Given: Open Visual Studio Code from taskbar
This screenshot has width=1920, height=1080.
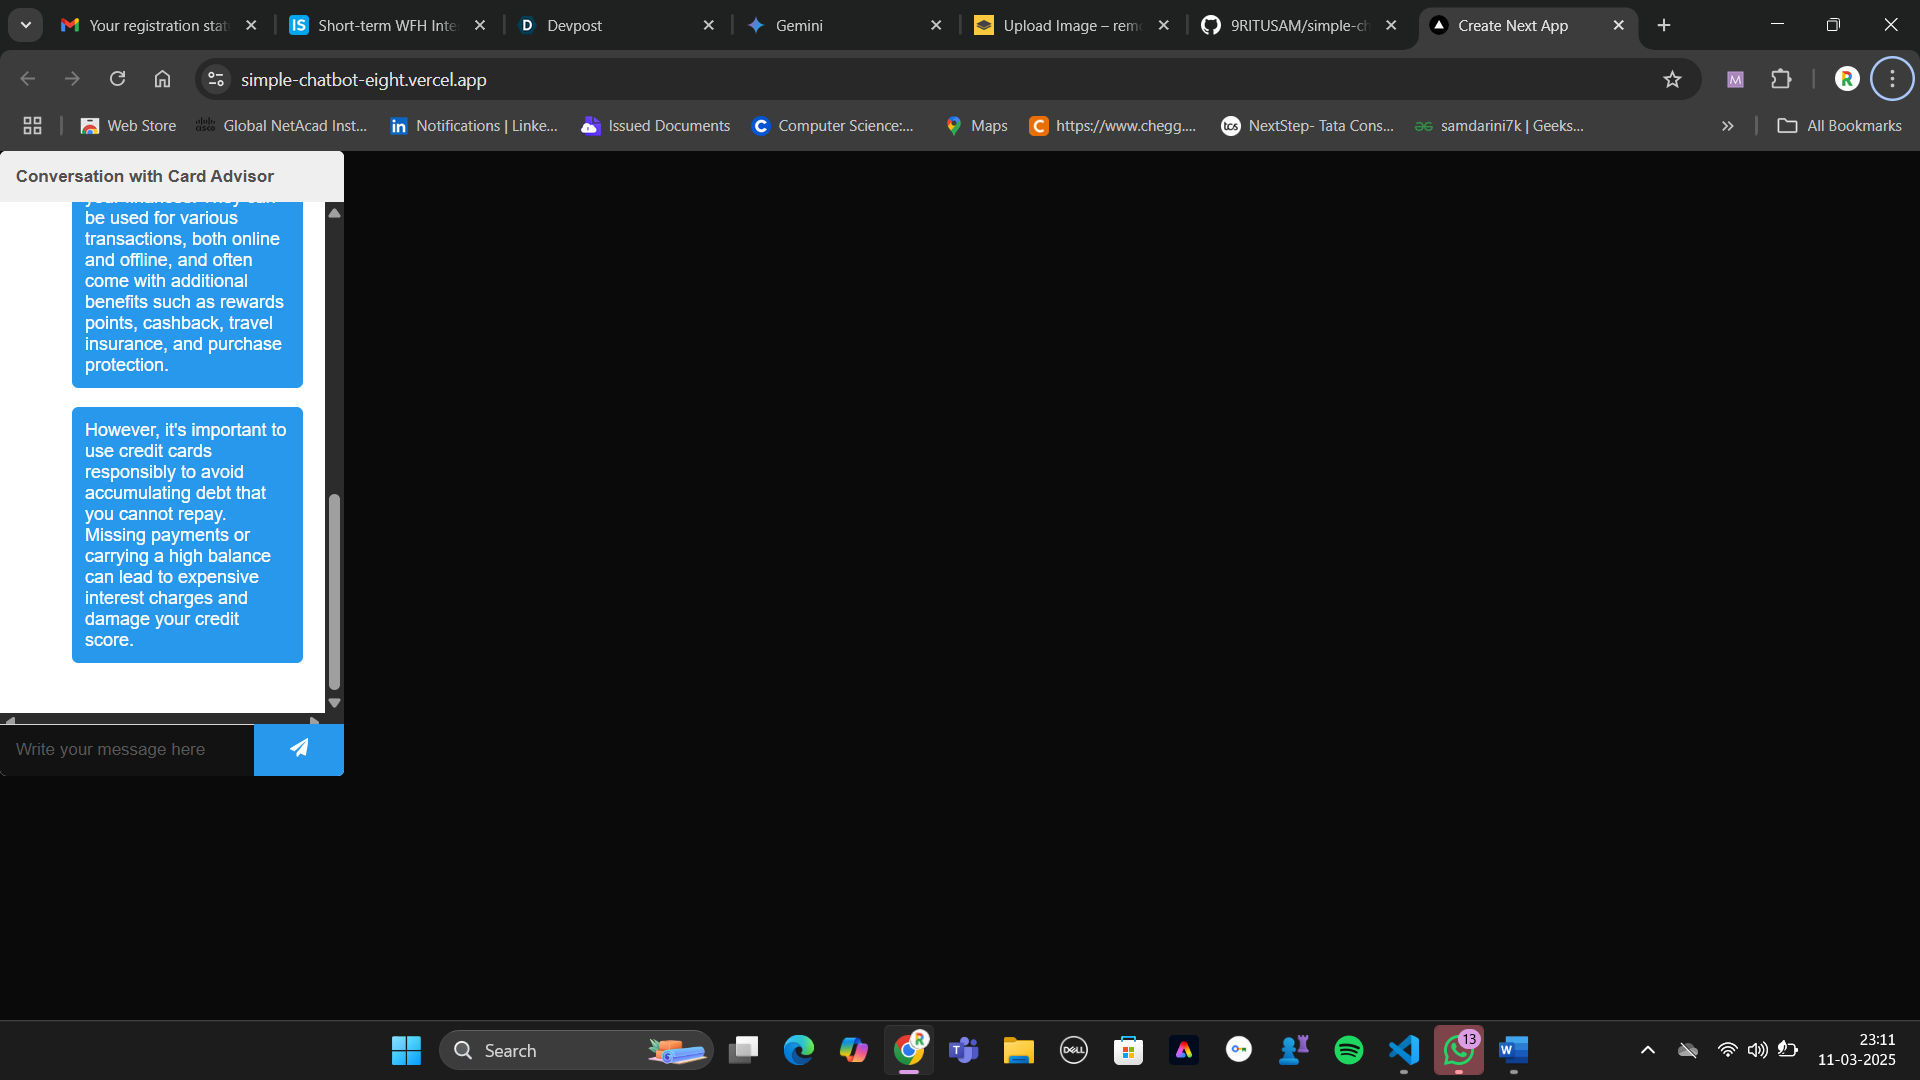Looking at the screenshot, I should [x=1403, y=1050].
